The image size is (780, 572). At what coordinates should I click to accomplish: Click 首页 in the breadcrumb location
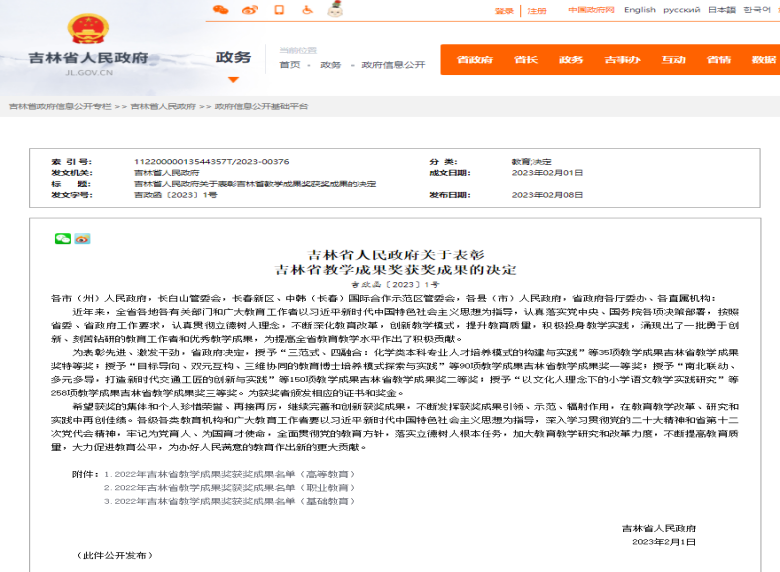pos(289,65)
